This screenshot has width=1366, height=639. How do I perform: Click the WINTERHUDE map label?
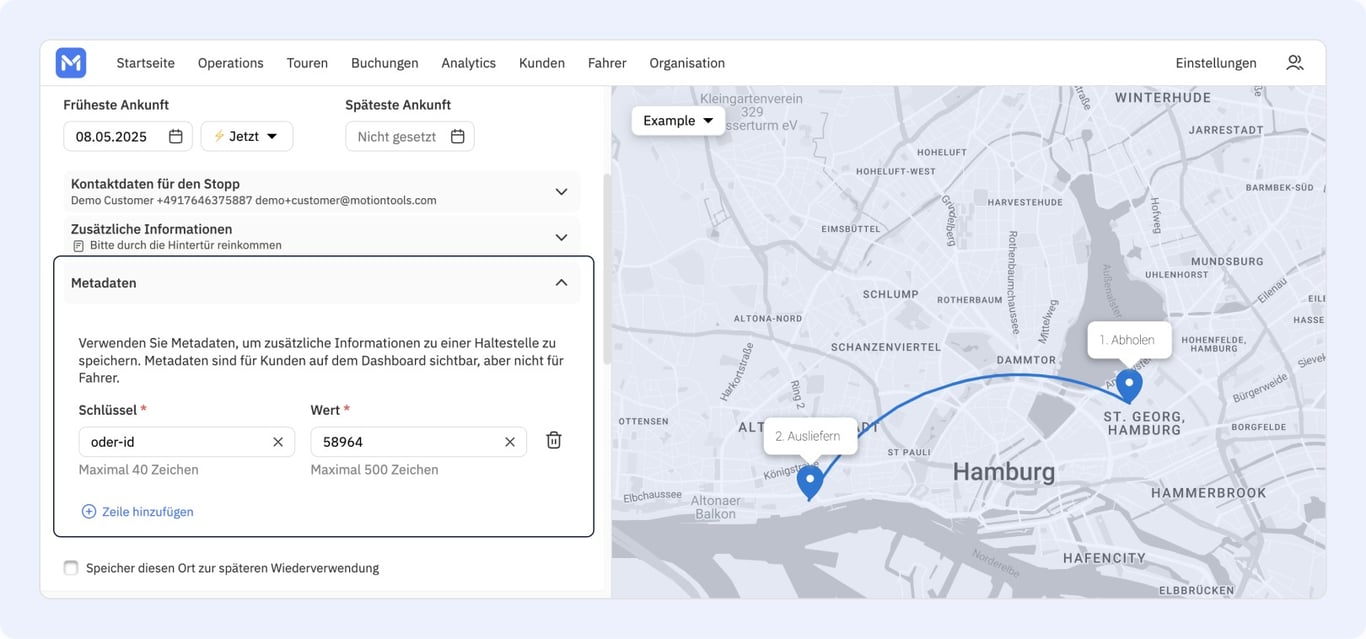pos(1163,97)
